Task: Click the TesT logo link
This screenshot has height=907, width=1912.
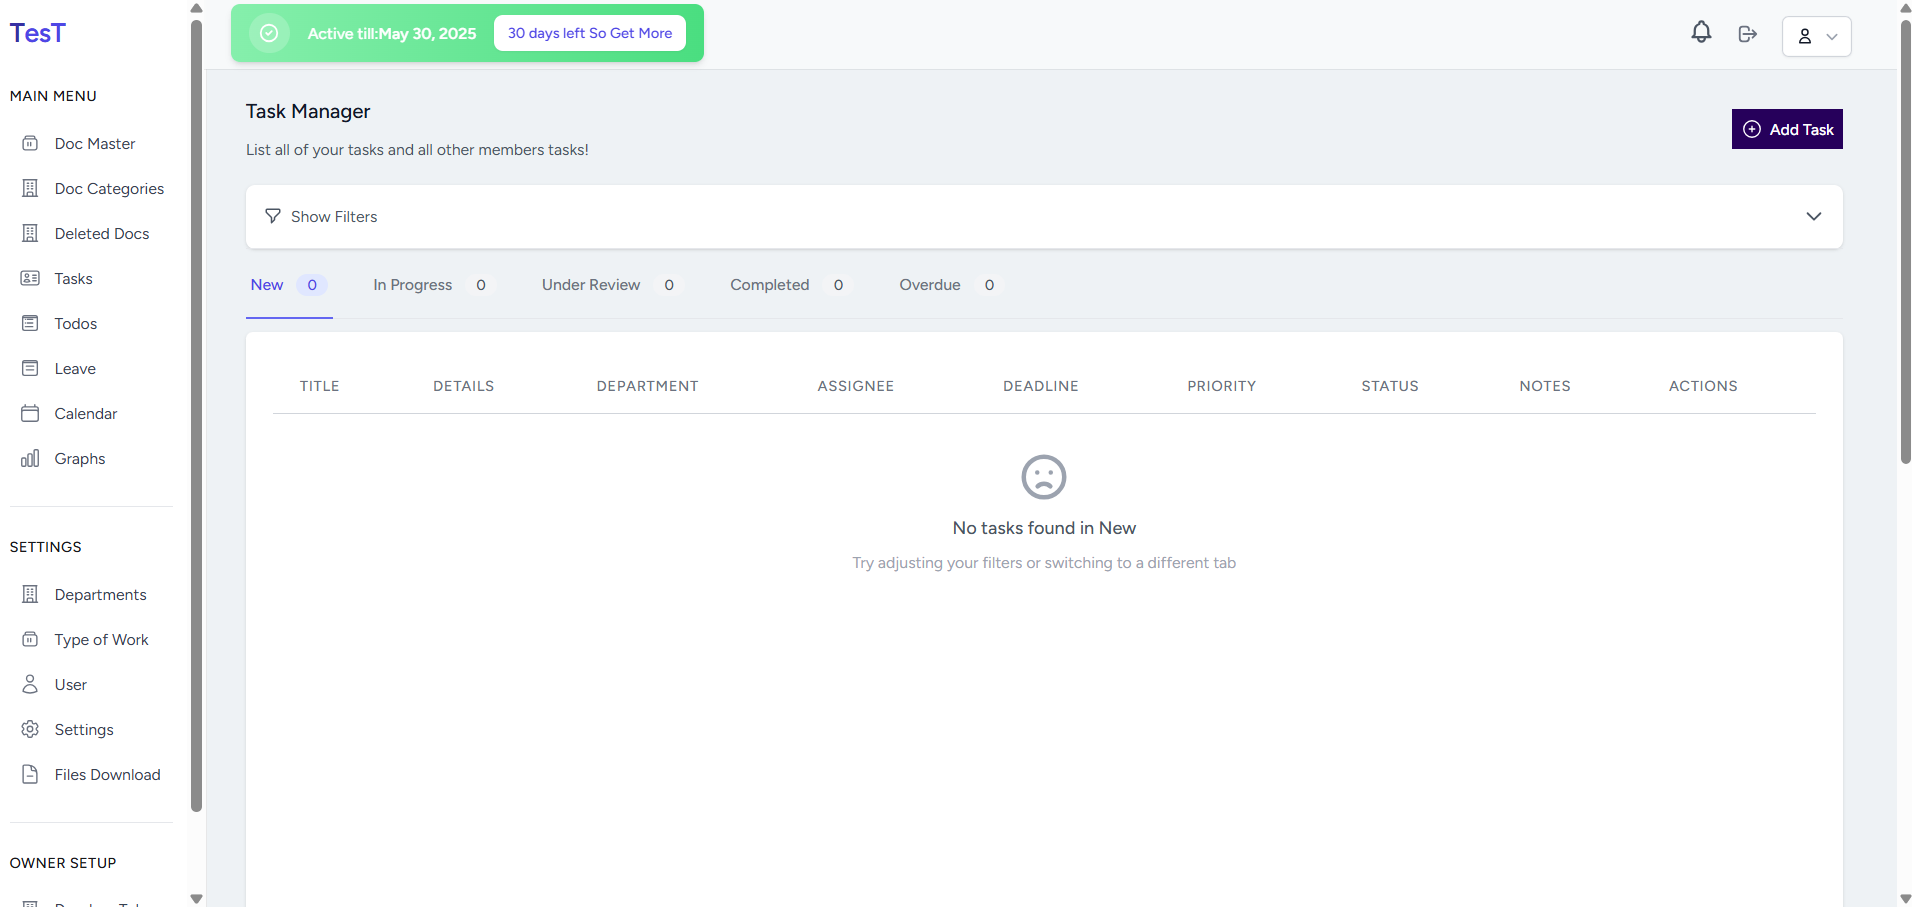Action: click(x=37, y=33)
